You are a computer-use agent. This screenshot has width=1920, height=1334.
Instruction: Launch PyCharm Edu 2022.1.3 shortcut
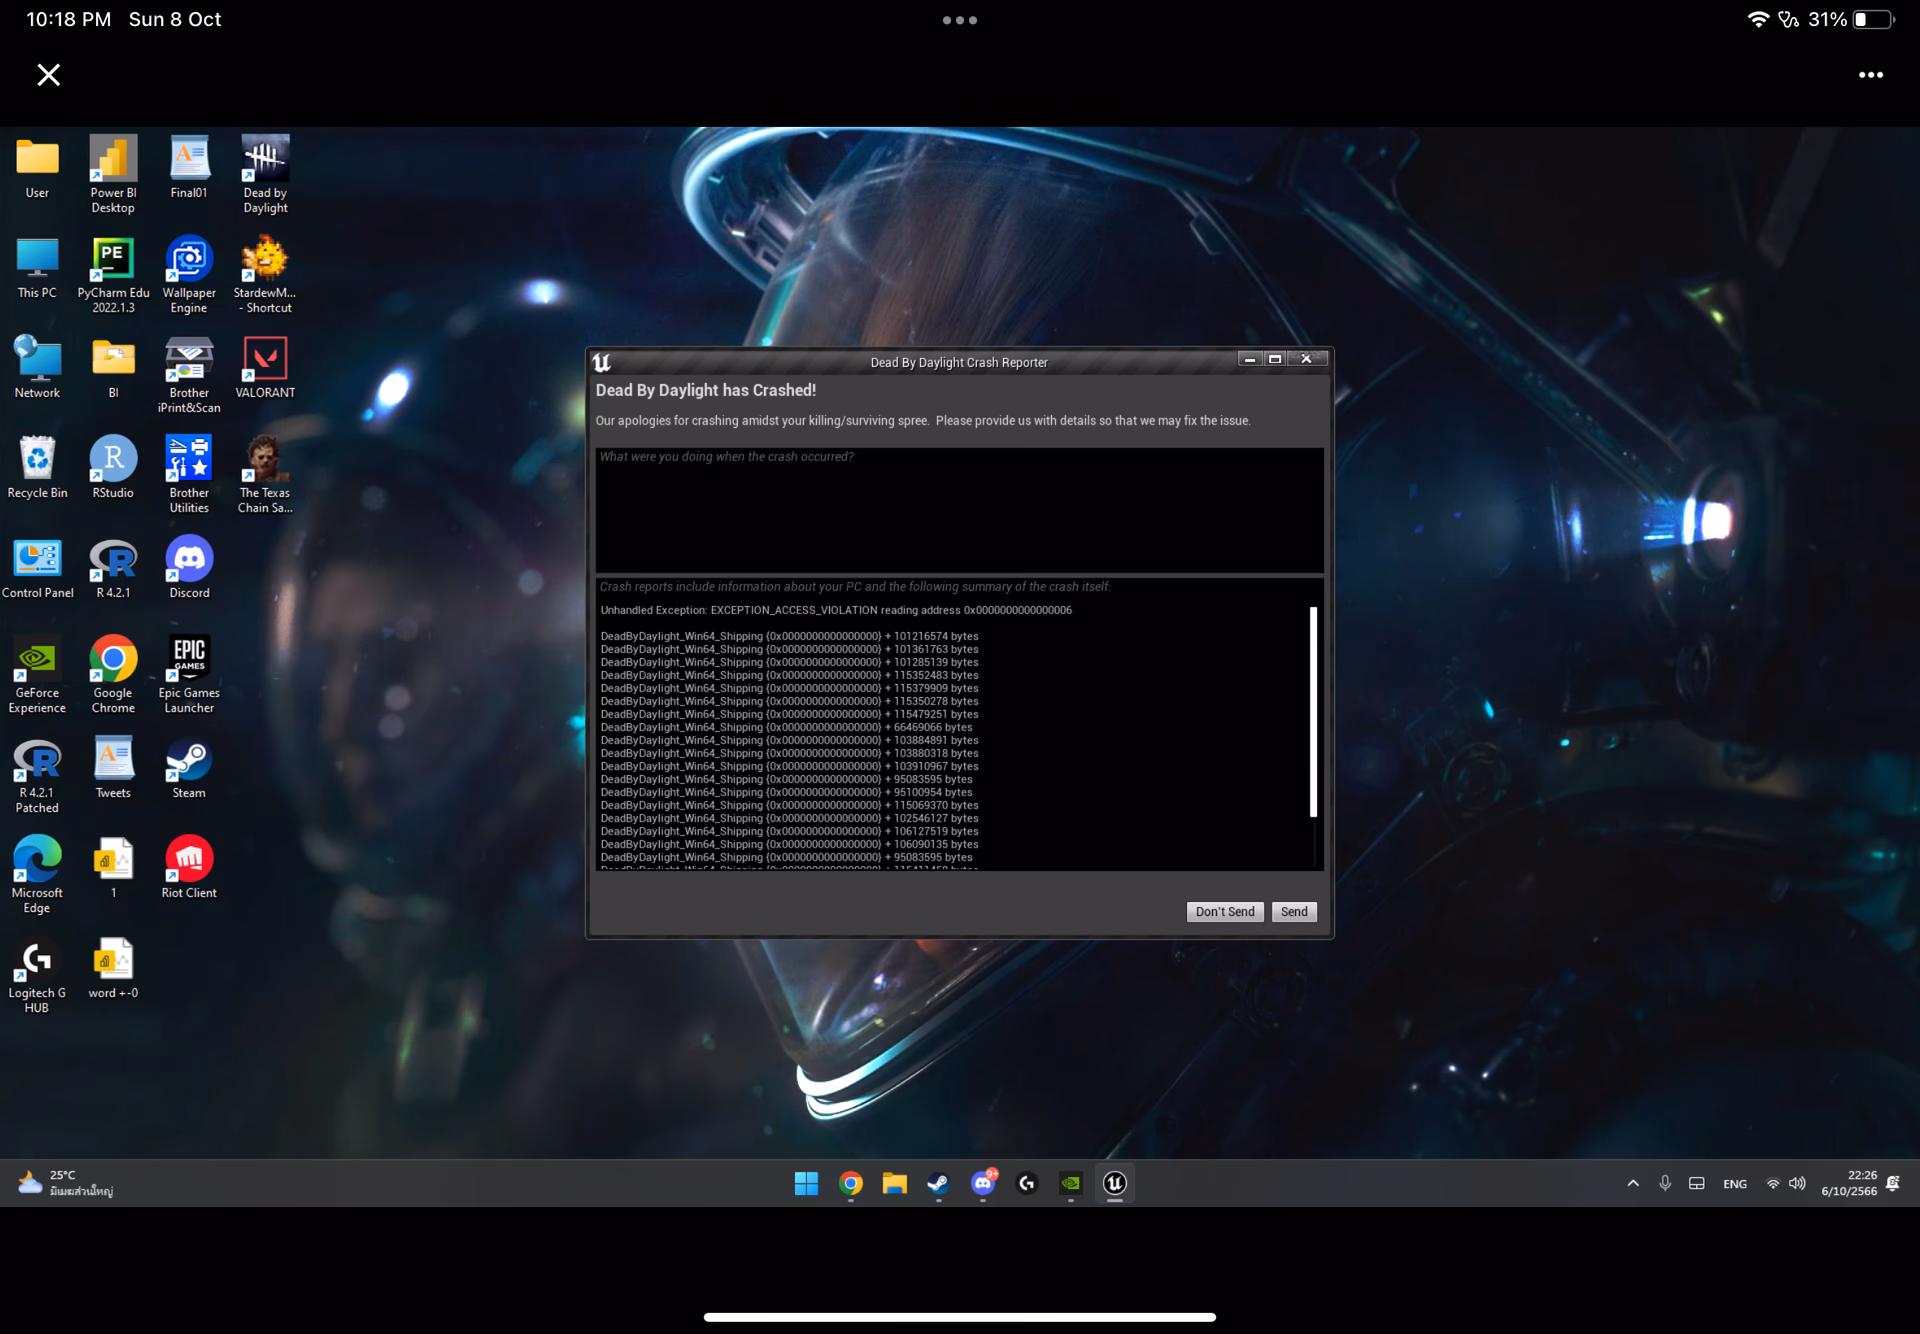pos(113,275)
